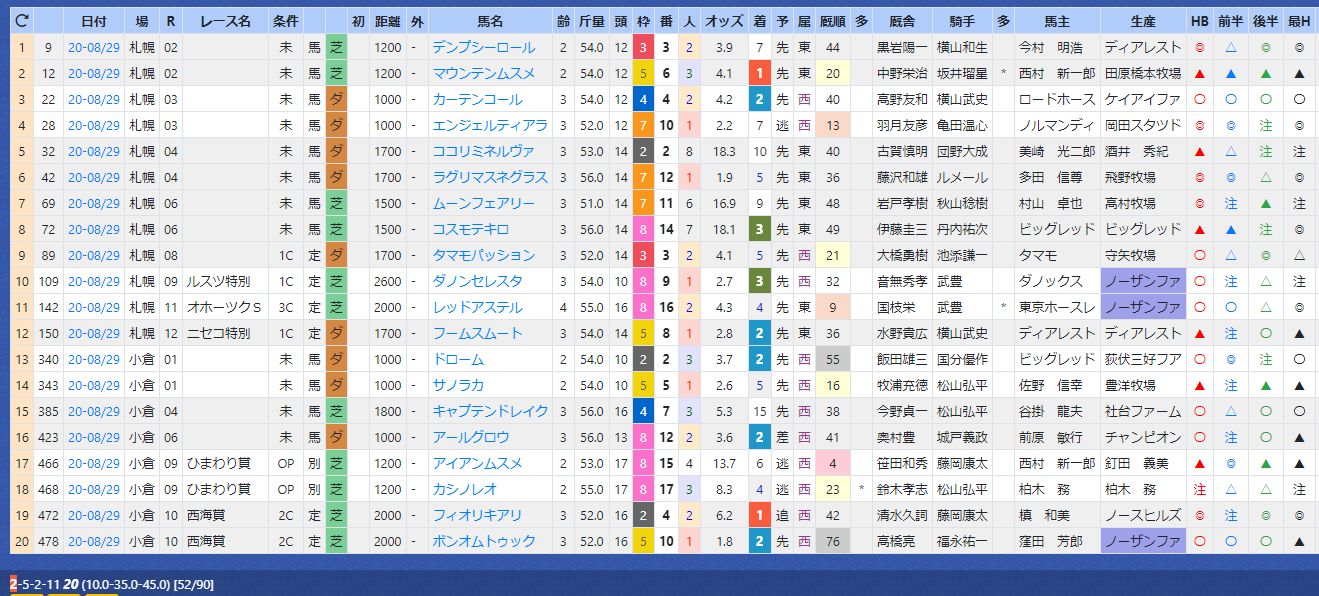This screenshot has width=1319, height=596.
Task: Click the 芝 turf badge in row 1
Action: [x=337, y=47]
